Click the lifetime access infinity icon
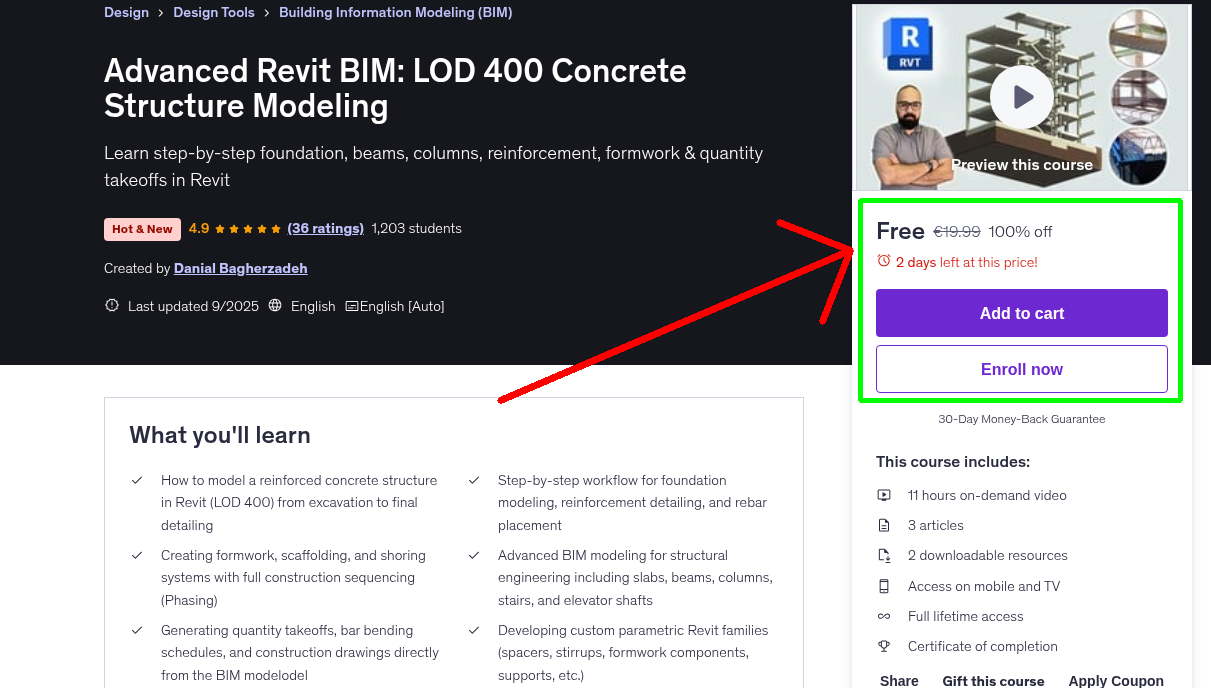 [884, 616]
